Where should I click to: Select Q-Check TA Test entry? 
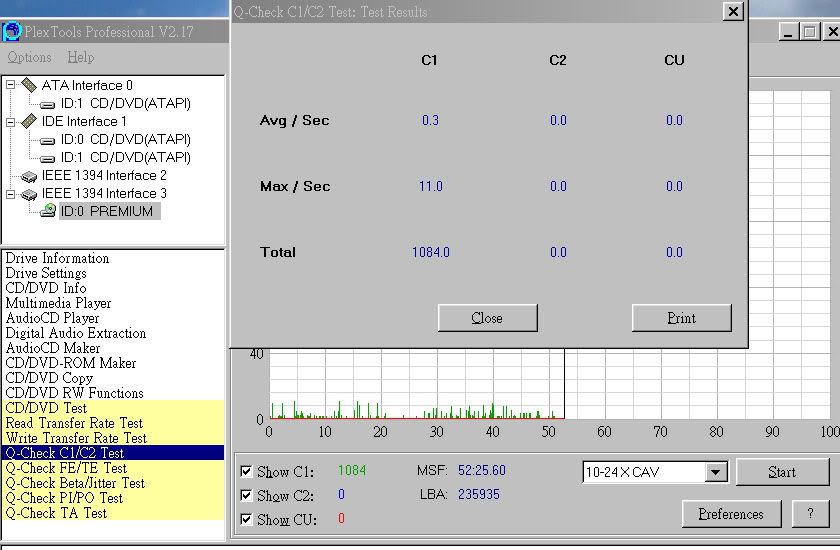pyautogui.click(x=113, y=513)
